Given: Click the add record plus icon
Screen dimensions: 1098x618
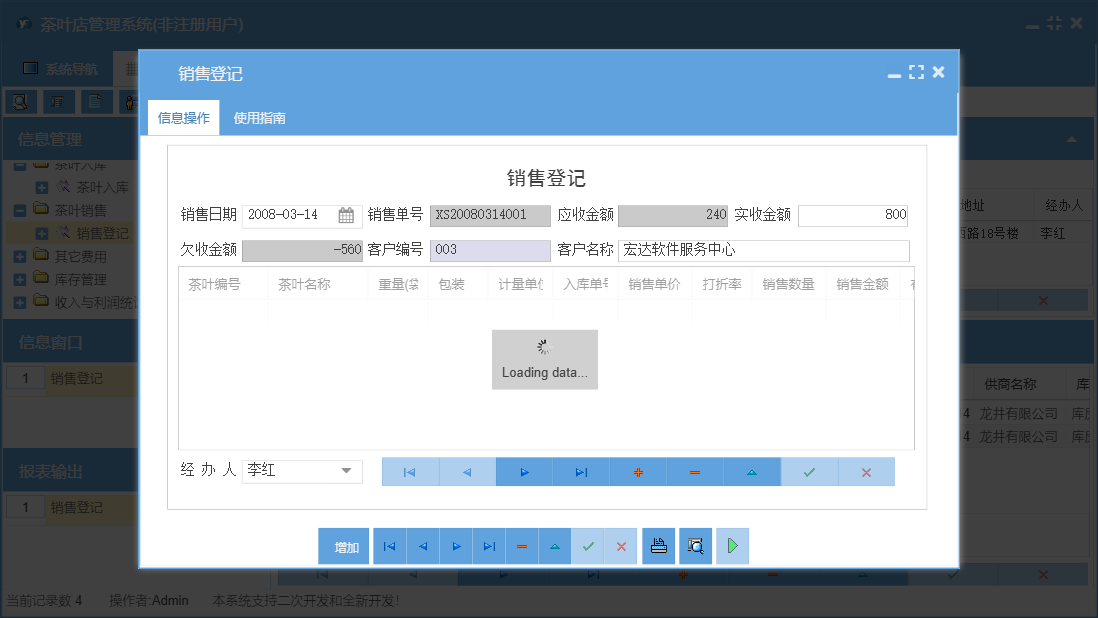Looking at the screenshot, I should tap(638, 471).
